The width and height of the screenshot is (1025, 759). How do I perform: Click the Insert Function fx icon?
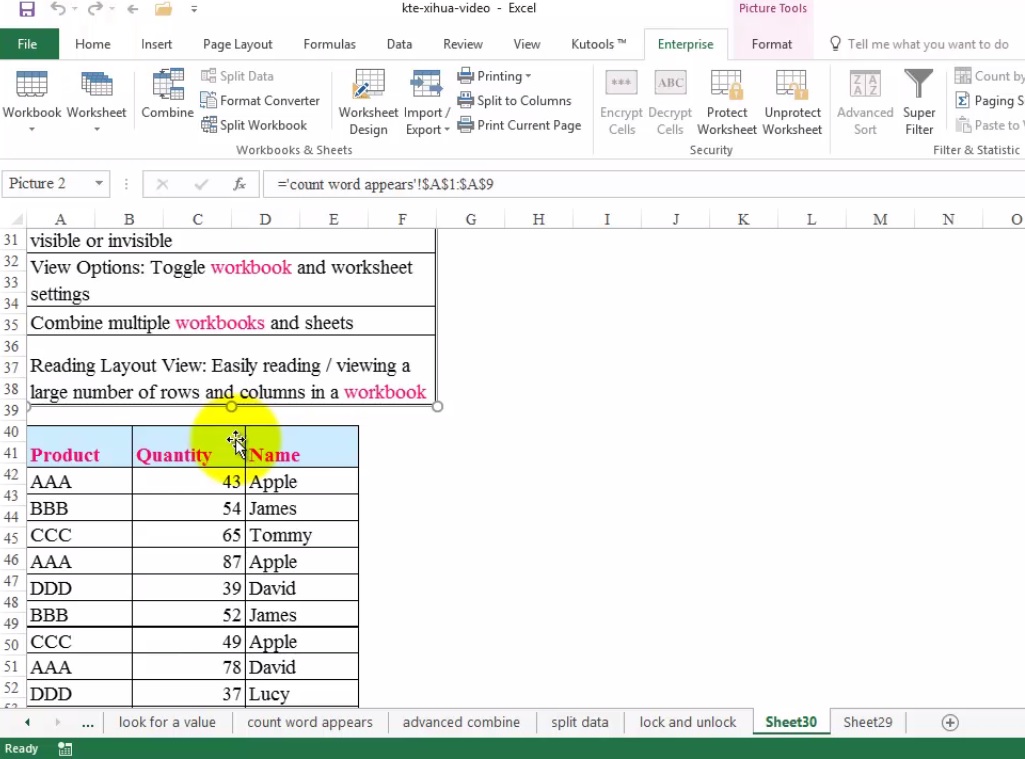pos(239,184)
